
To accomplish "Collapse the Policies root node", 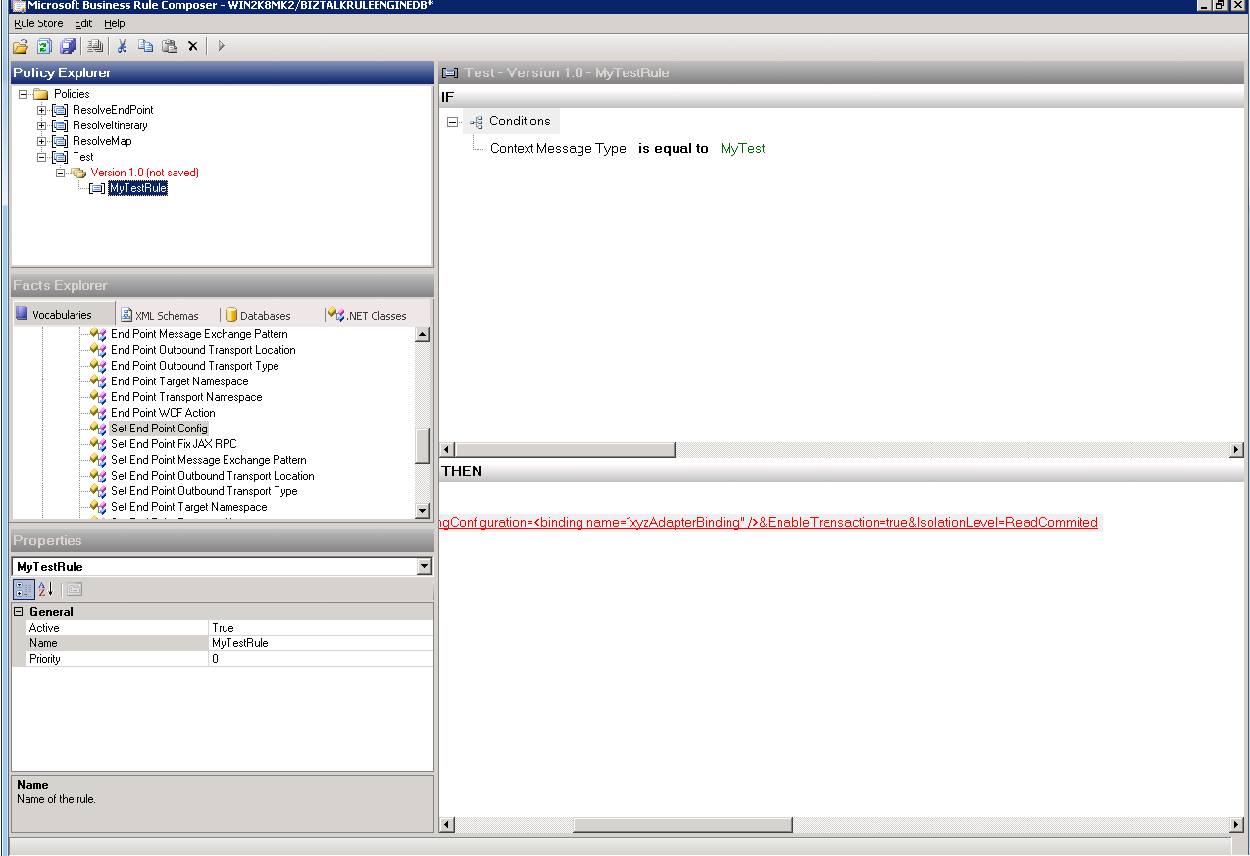I will coord(23,94).
